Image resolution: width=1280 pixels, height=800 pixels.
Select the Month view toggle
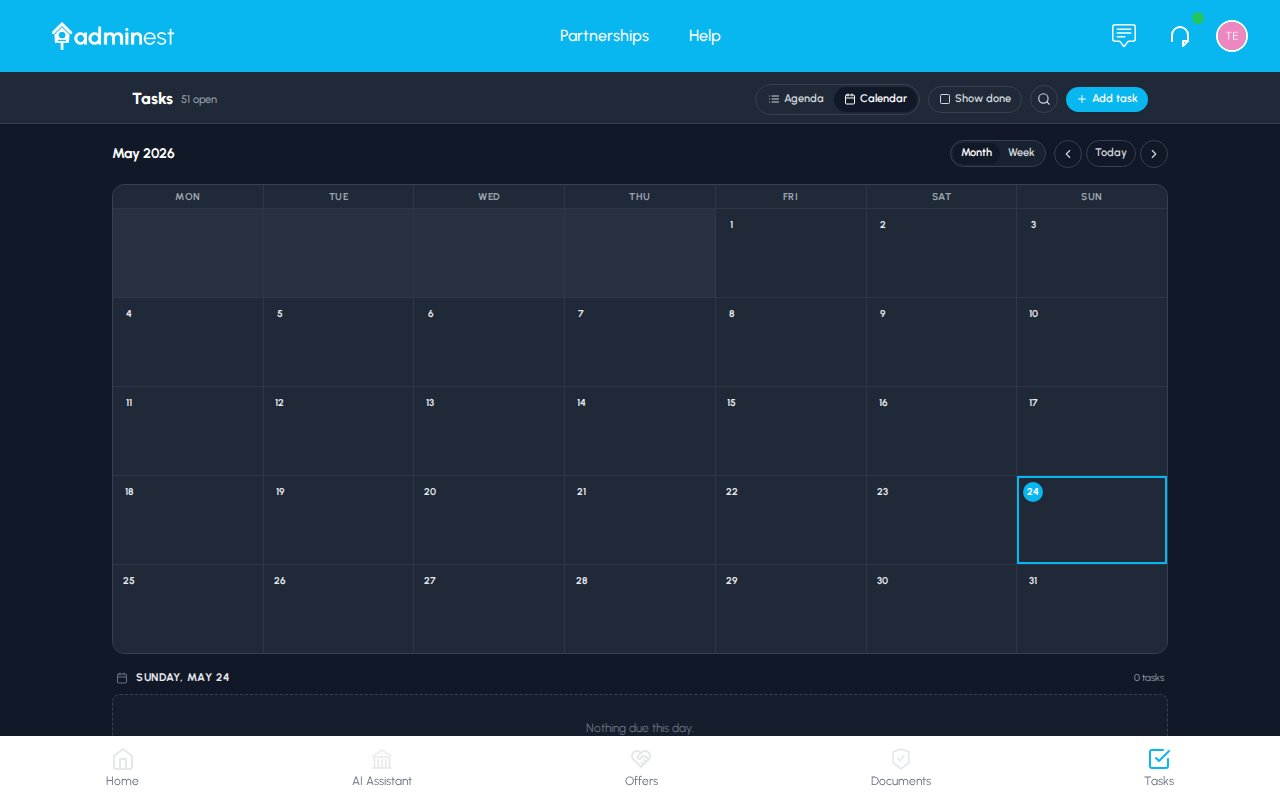click(x=976, y=153)
